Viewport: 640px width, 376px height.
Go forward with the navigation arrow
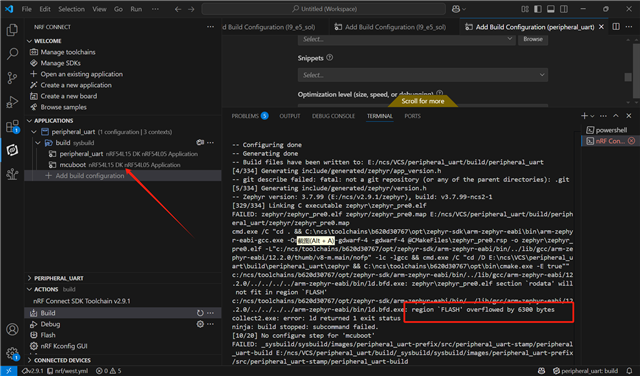191,9
